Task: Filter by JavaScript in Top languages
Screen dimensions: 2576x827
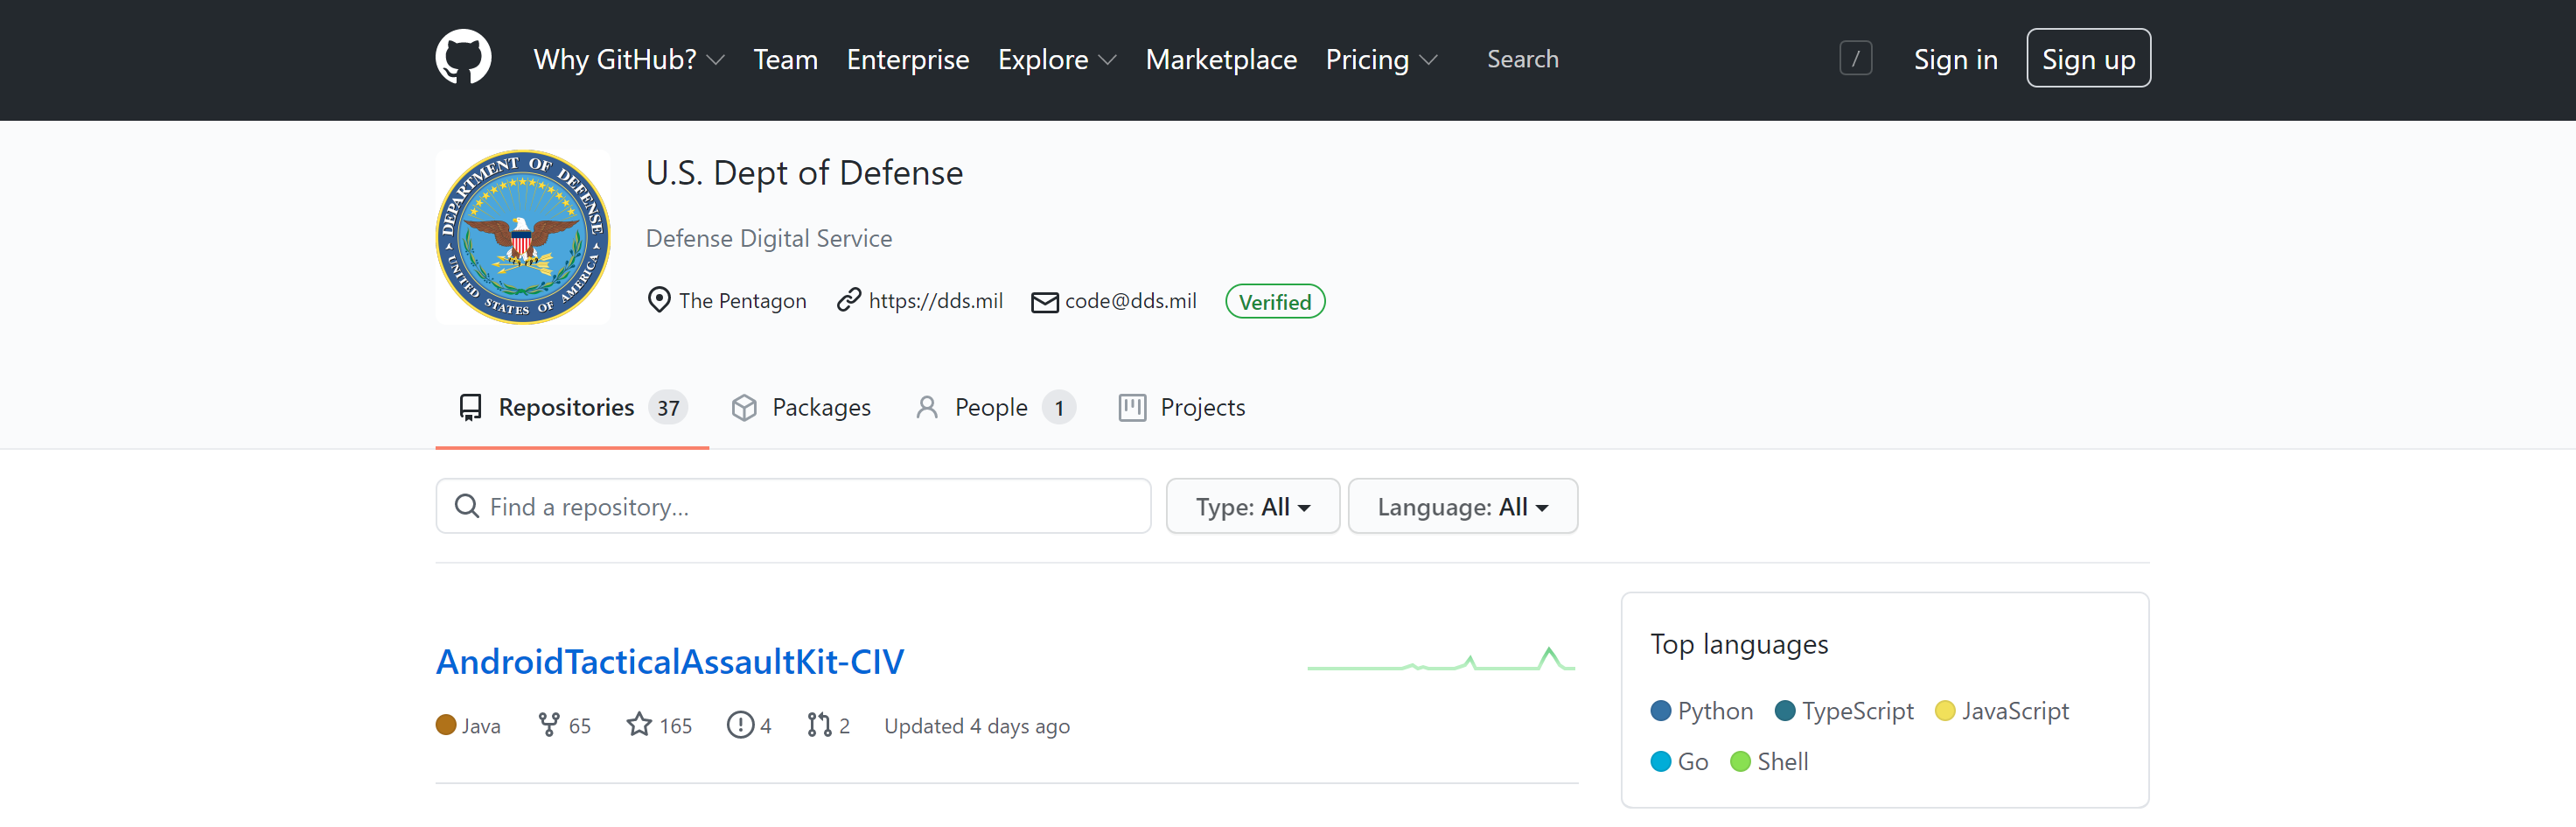Action: (x=2002, y=712)
